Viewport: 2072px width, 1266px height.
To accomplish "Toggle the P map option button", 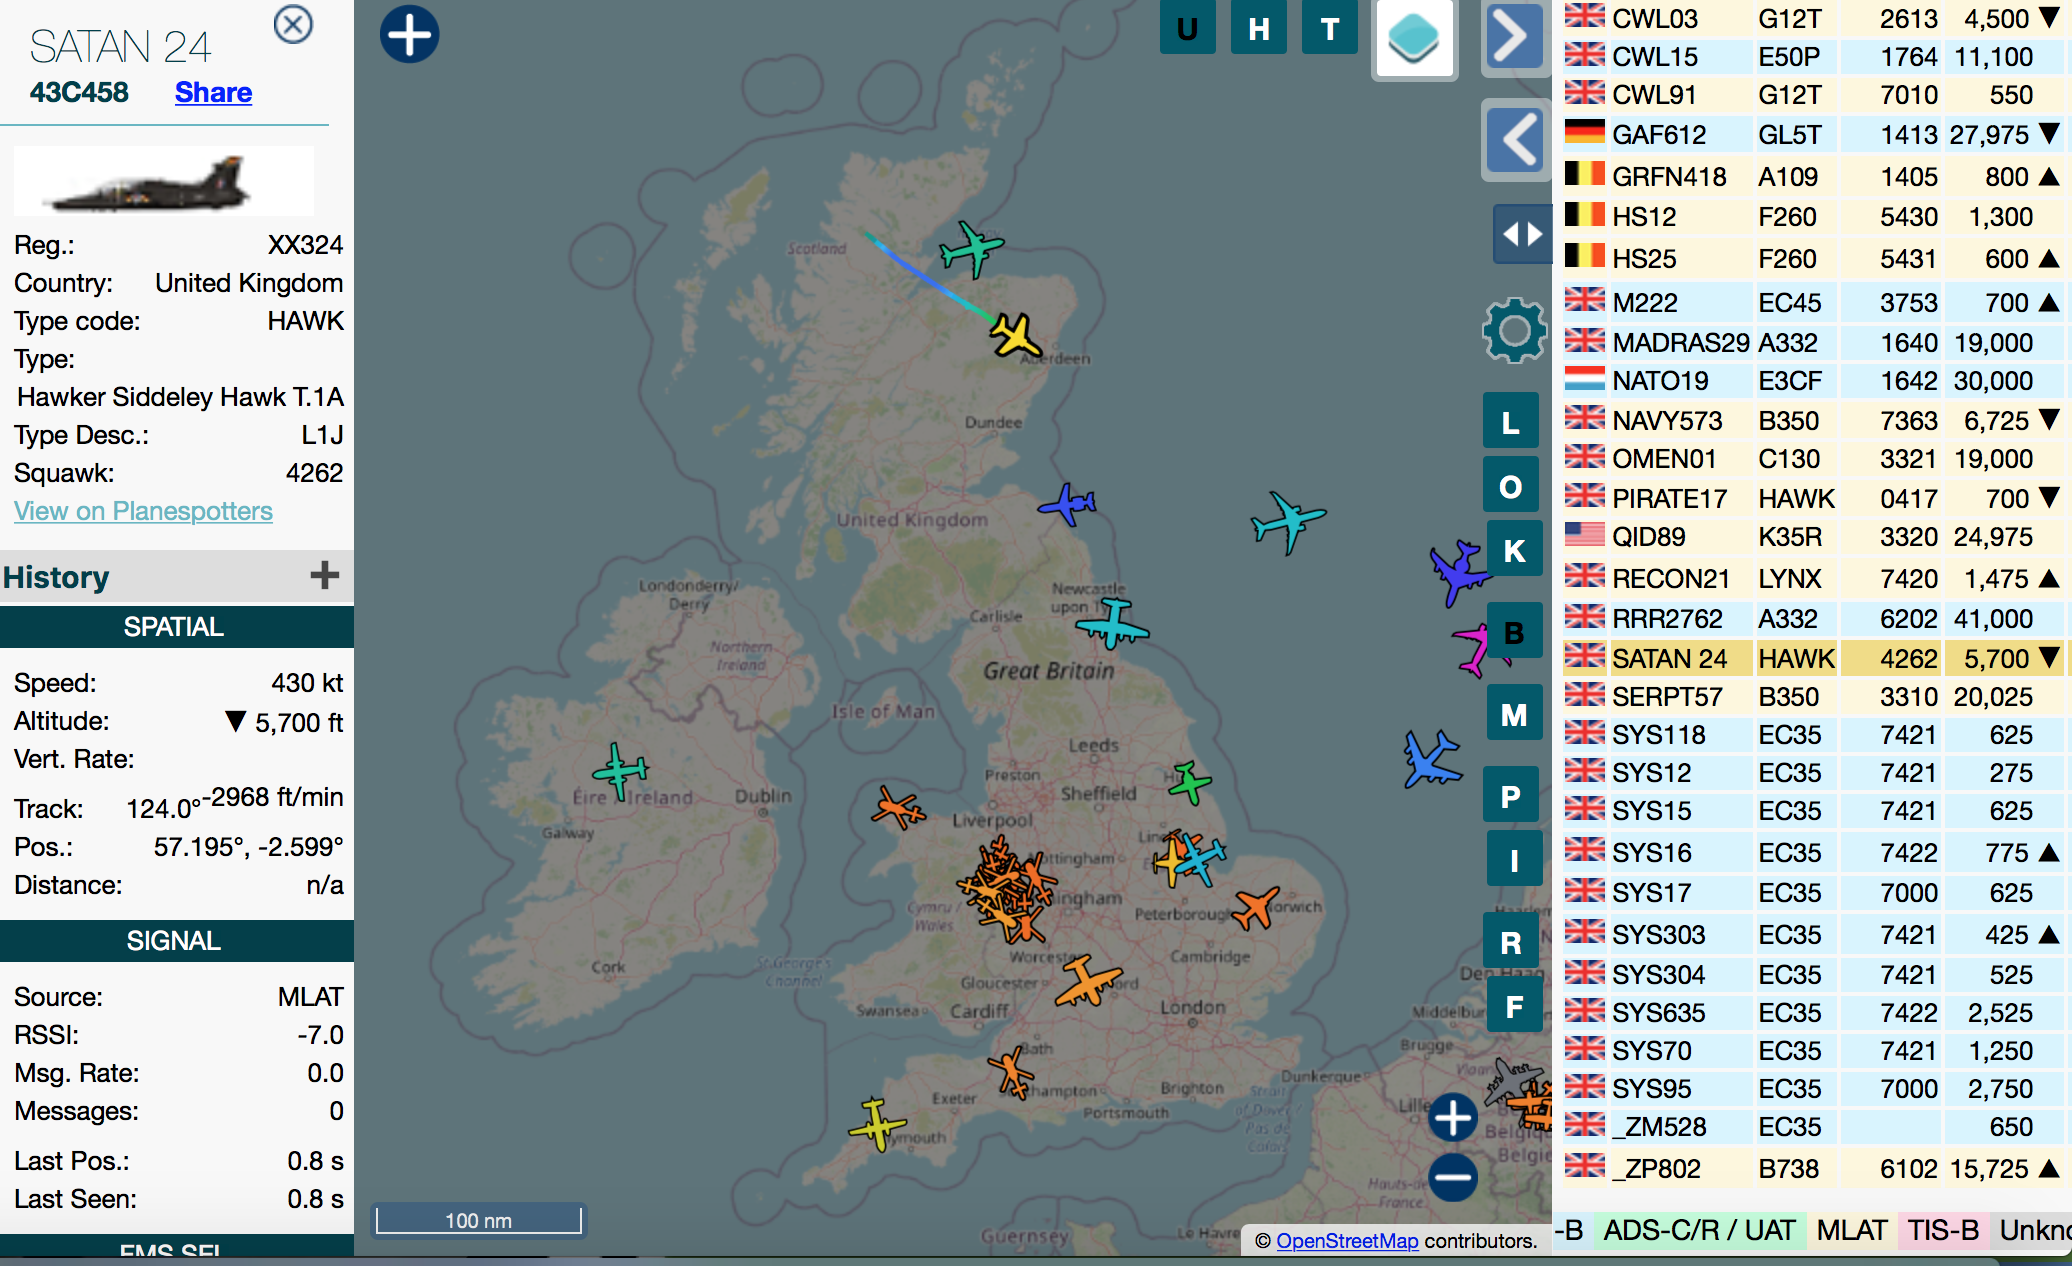I will pyautogui.click(x=1511, y=796).
